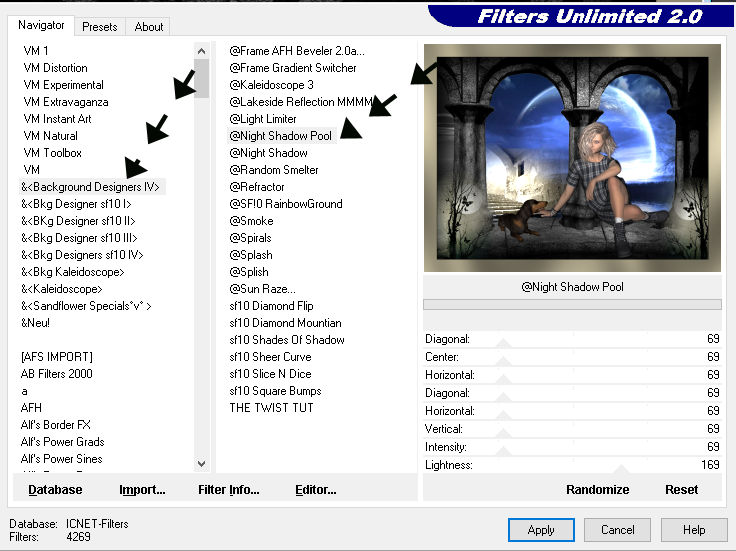736x551 pixels.
Task: Choose the @Kaleidoscope 3 filter
Action: point(271,85)
